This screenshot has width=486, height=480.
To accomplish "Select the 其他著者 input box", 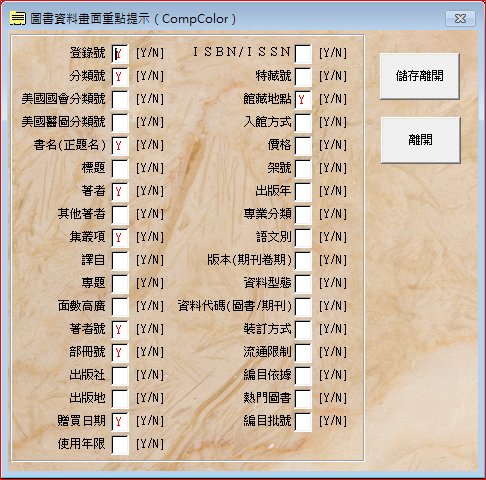I will pyautogui.click(x=120, y=215).
